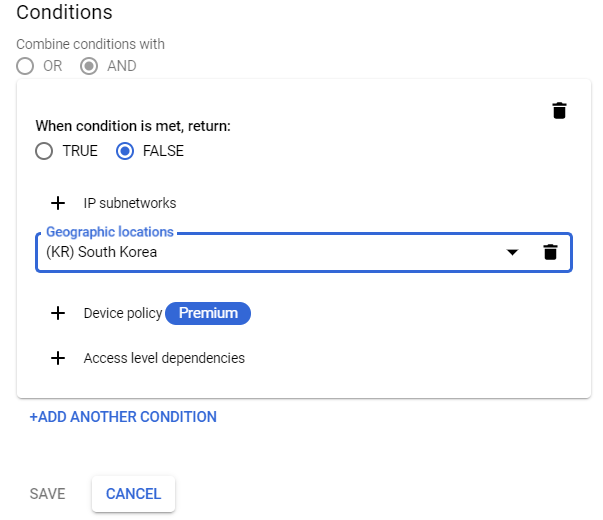
Task: Click the Geographic locations field label
Action: 110,232
